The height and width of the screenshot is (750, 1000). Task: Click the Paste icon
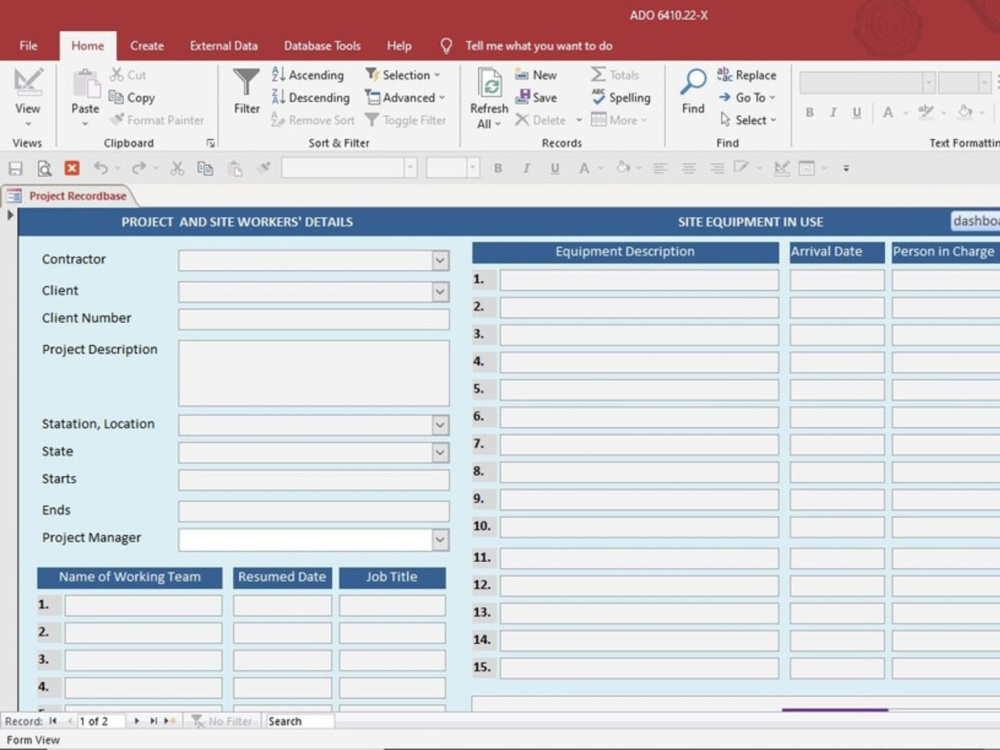click(x=85, y=85)
